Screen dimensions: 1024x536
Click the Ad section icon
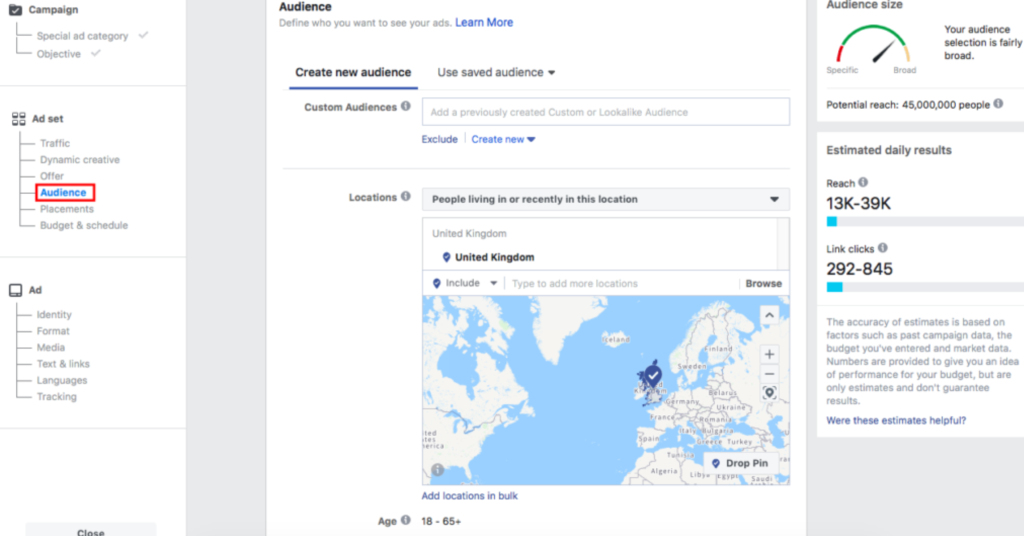(x=16, y=290)
